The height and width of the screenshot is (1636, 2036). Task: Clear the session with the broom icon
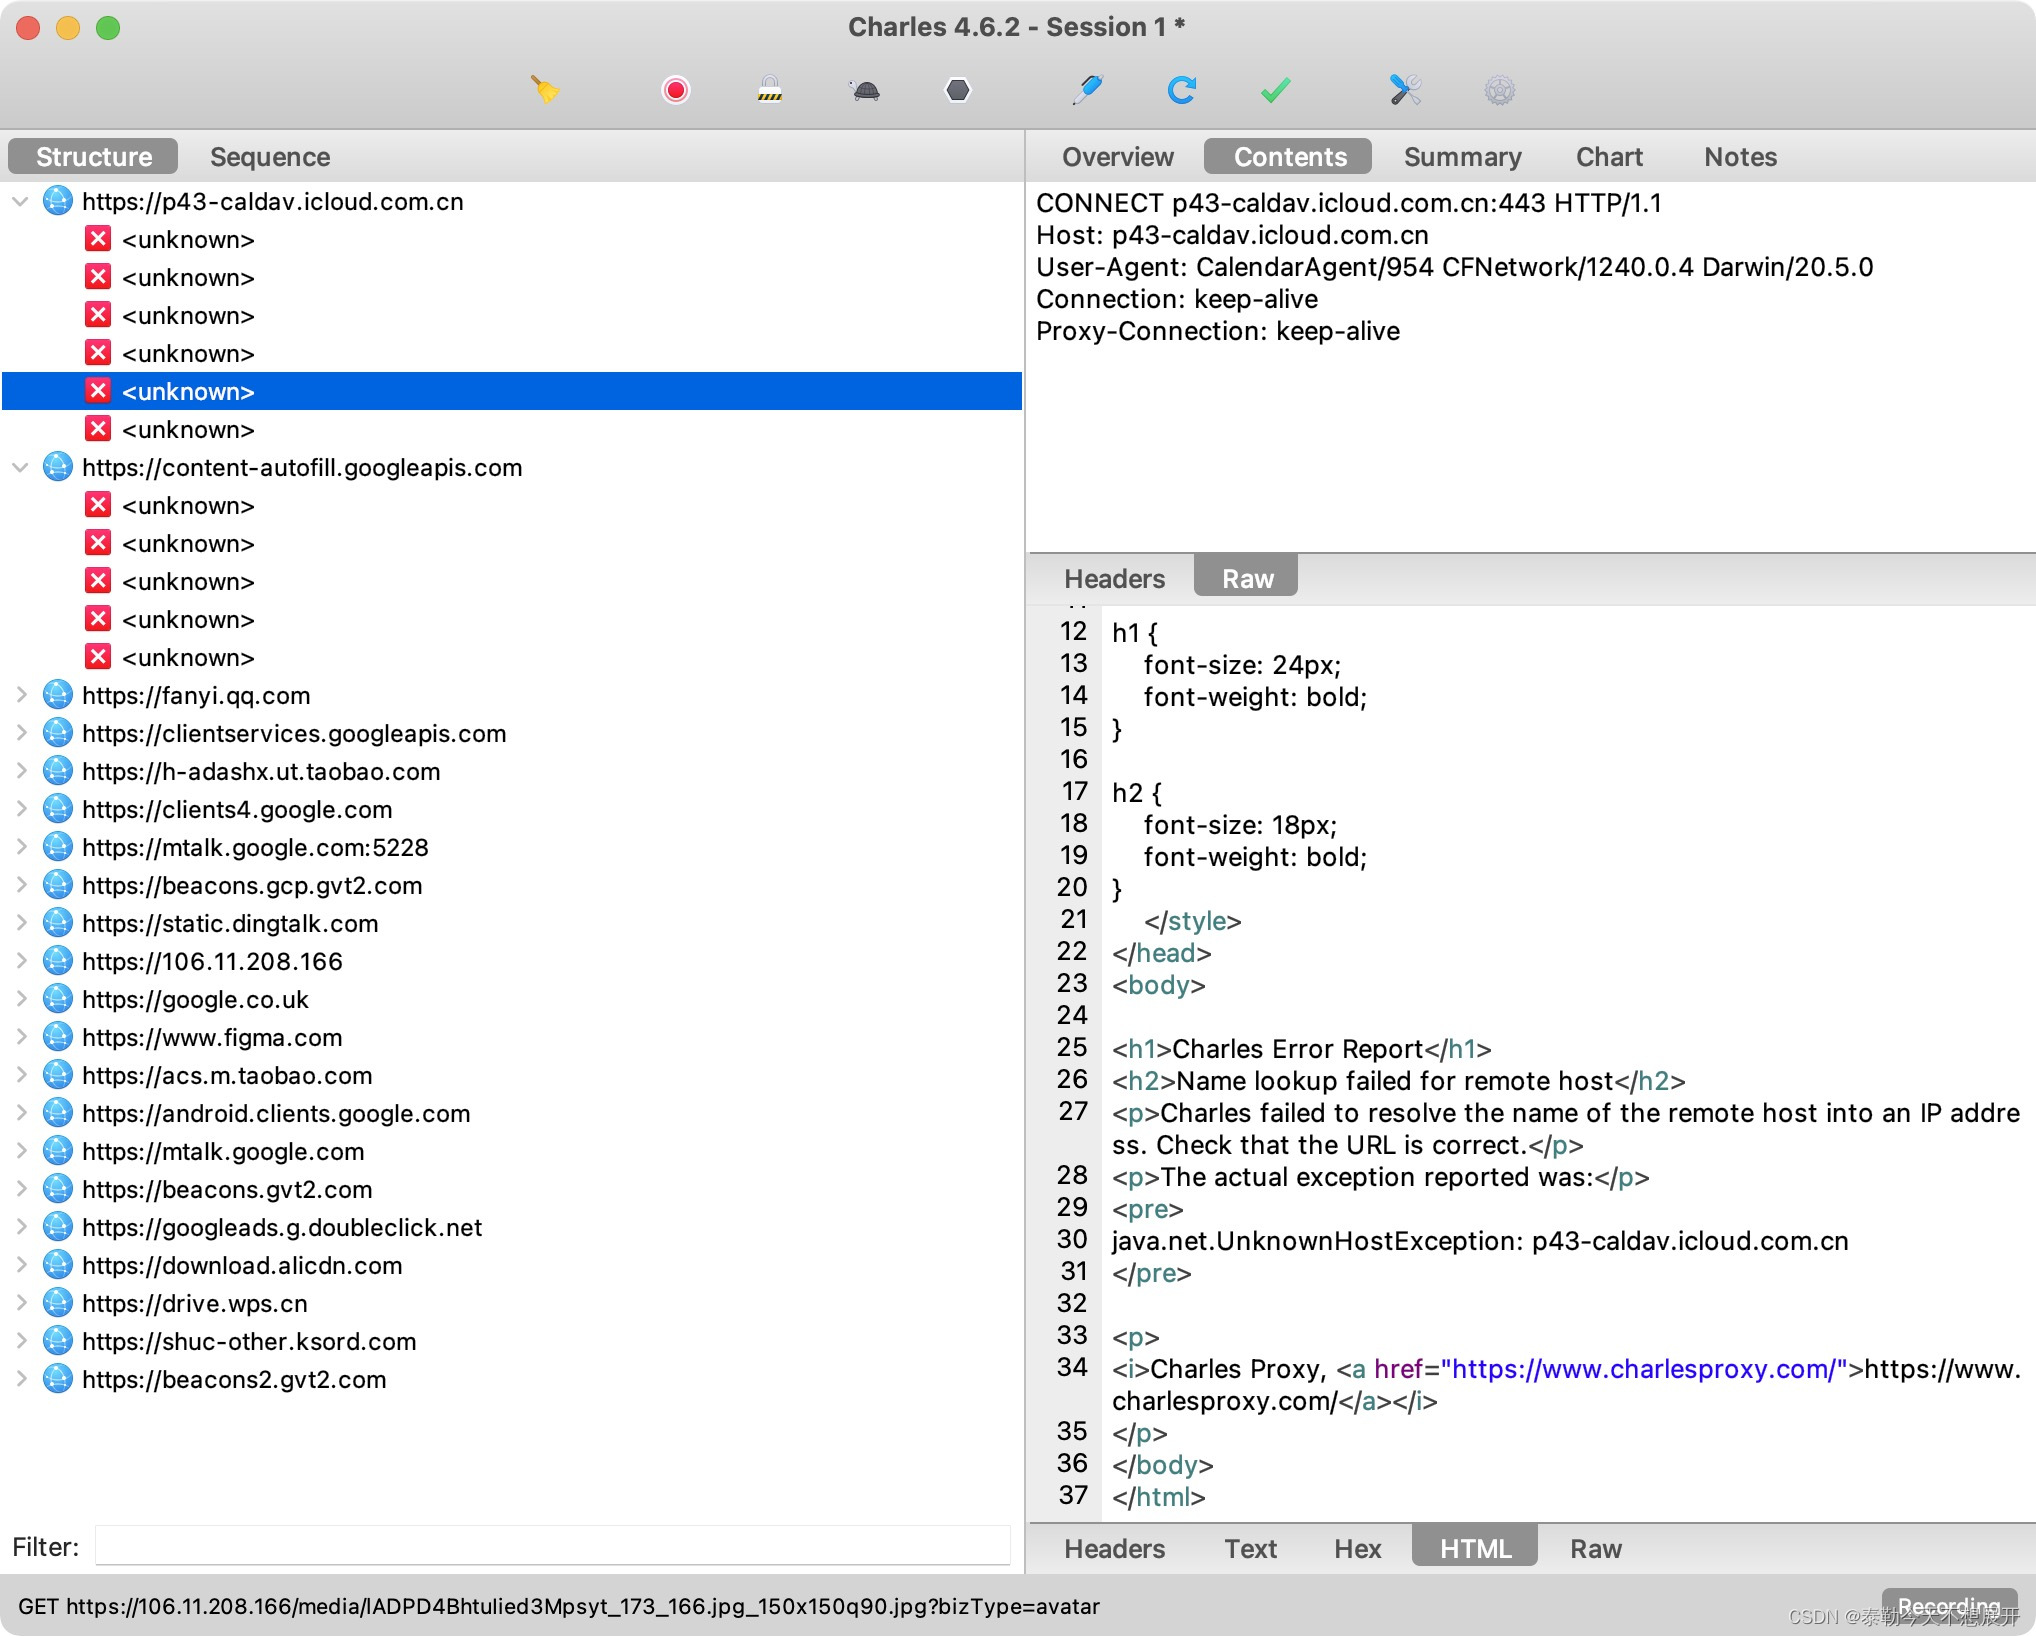point(545,90)
